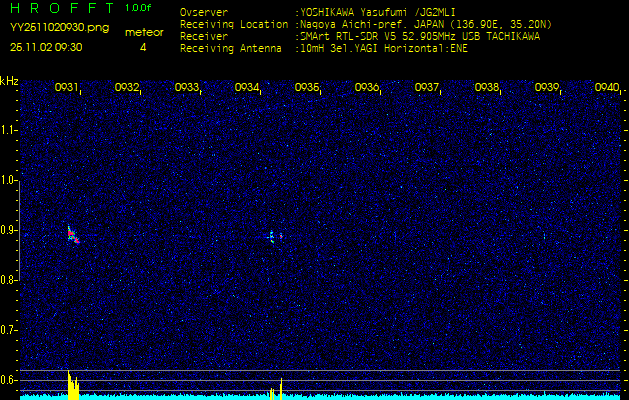Click the 0931 time marker
629x400 pixels.
click(67, 88)
